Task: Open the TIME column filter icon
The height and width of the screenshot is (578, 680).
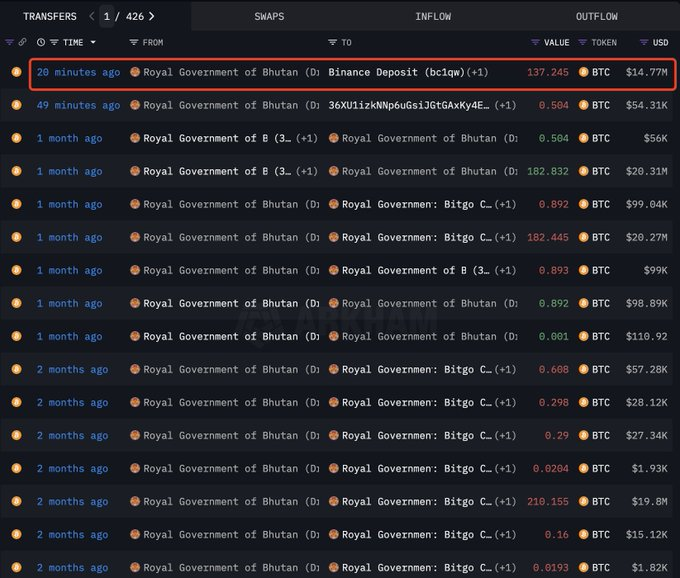Action: point(54,42)
